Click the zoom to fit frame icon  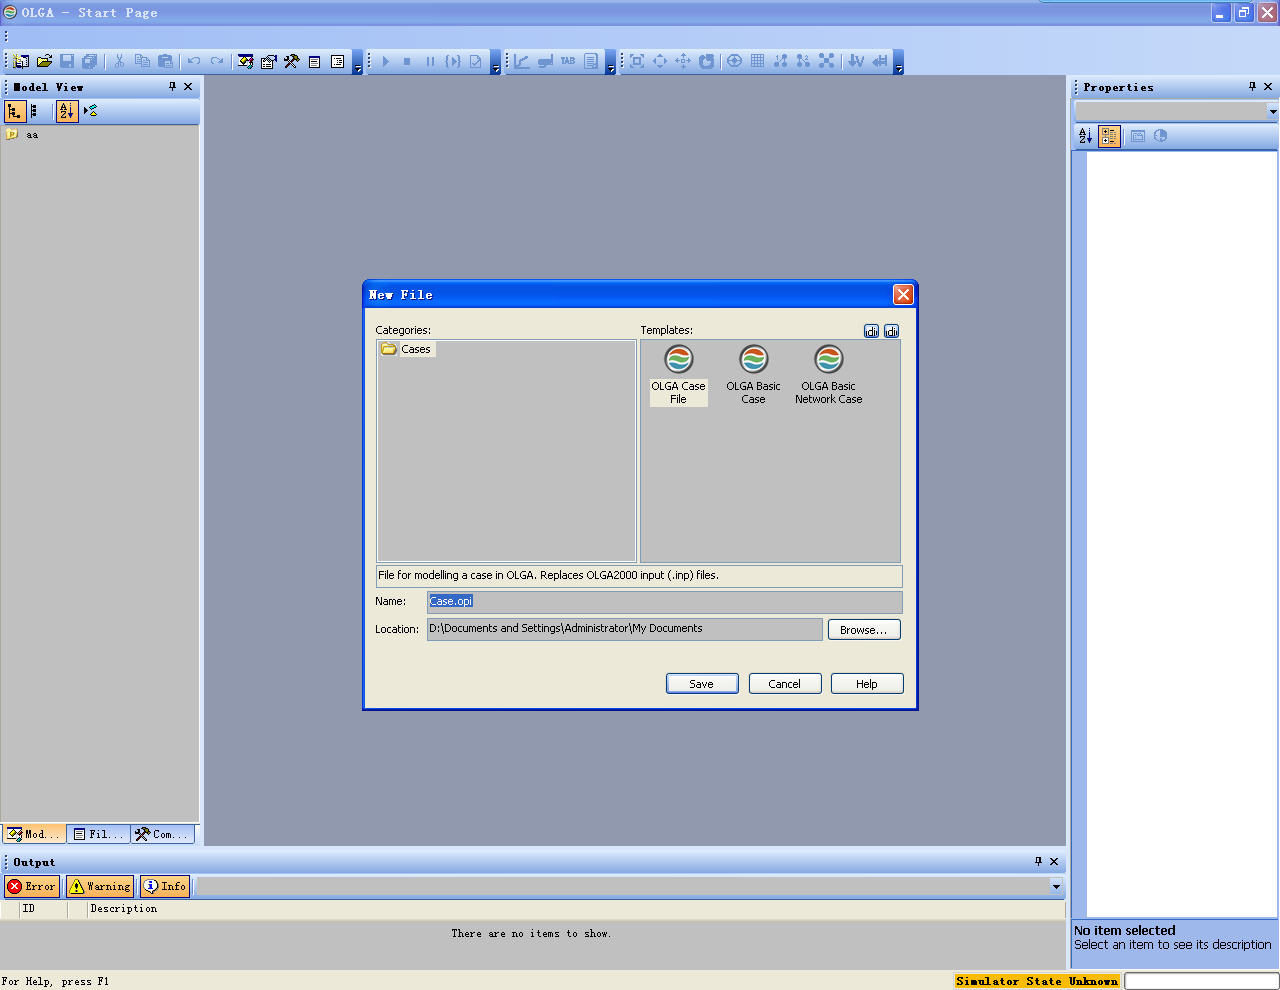coord(637,61)
